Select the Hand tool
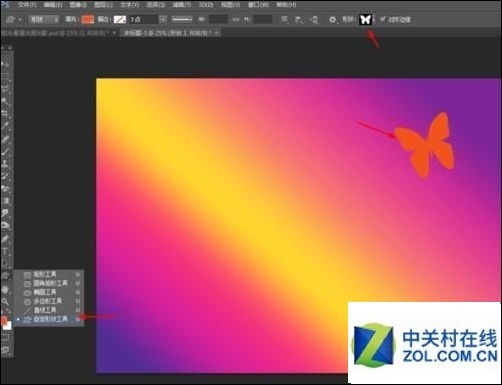Image resolution: width=502 pixels, height=385 pixels. pyautogui.click(x=5, y=289)
